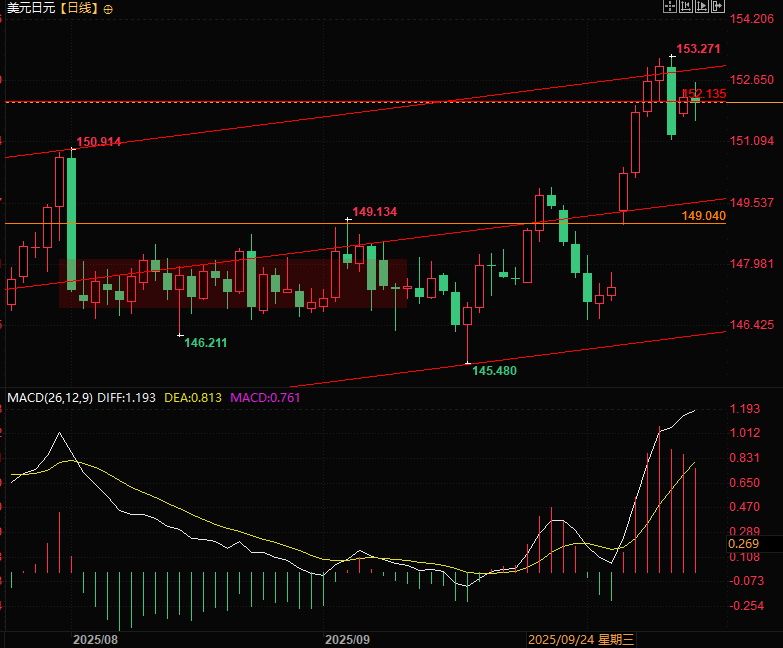This screenshot has width=783, height=648.
Task: Click the circled plus icon beside 日线
Action: (109, 8)
